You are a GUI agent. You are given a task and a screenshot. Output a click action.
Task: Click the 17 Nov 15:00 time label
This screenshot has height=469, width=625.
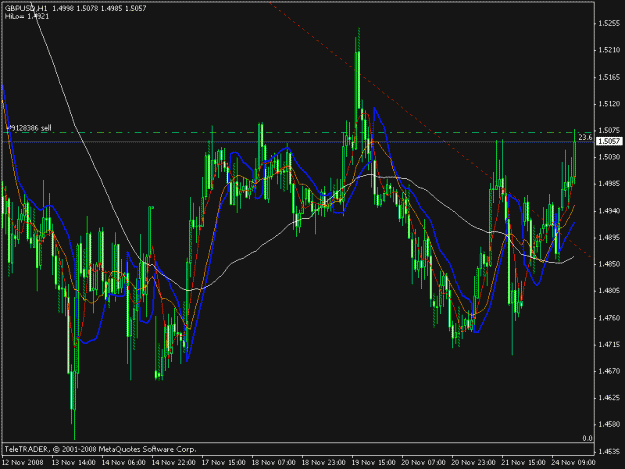(224, 463)
